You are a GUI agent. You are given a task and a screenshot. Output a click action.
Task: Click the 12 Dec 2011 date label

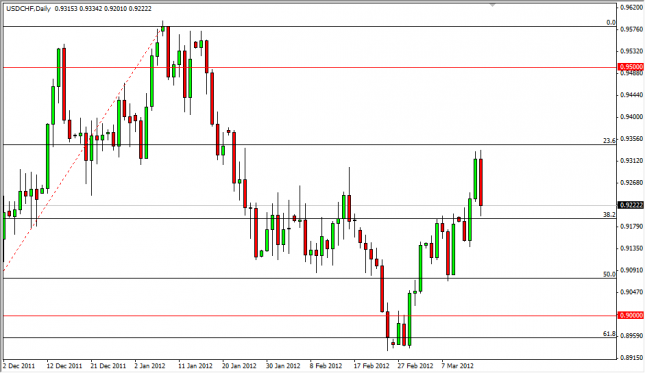[64, 366]
